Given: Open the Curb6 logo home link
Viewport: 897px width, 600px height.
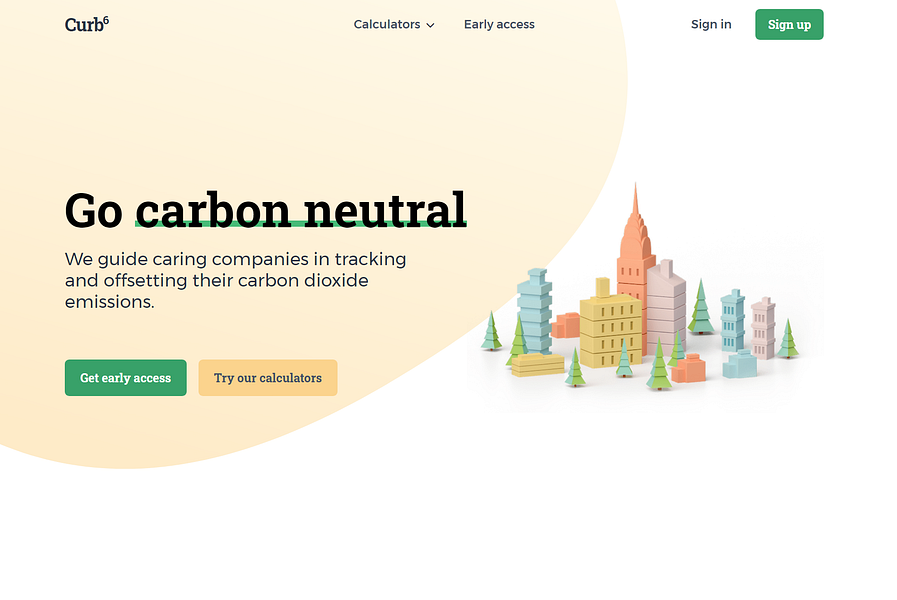Looking at the screenshot, I should tap(86, 25).
